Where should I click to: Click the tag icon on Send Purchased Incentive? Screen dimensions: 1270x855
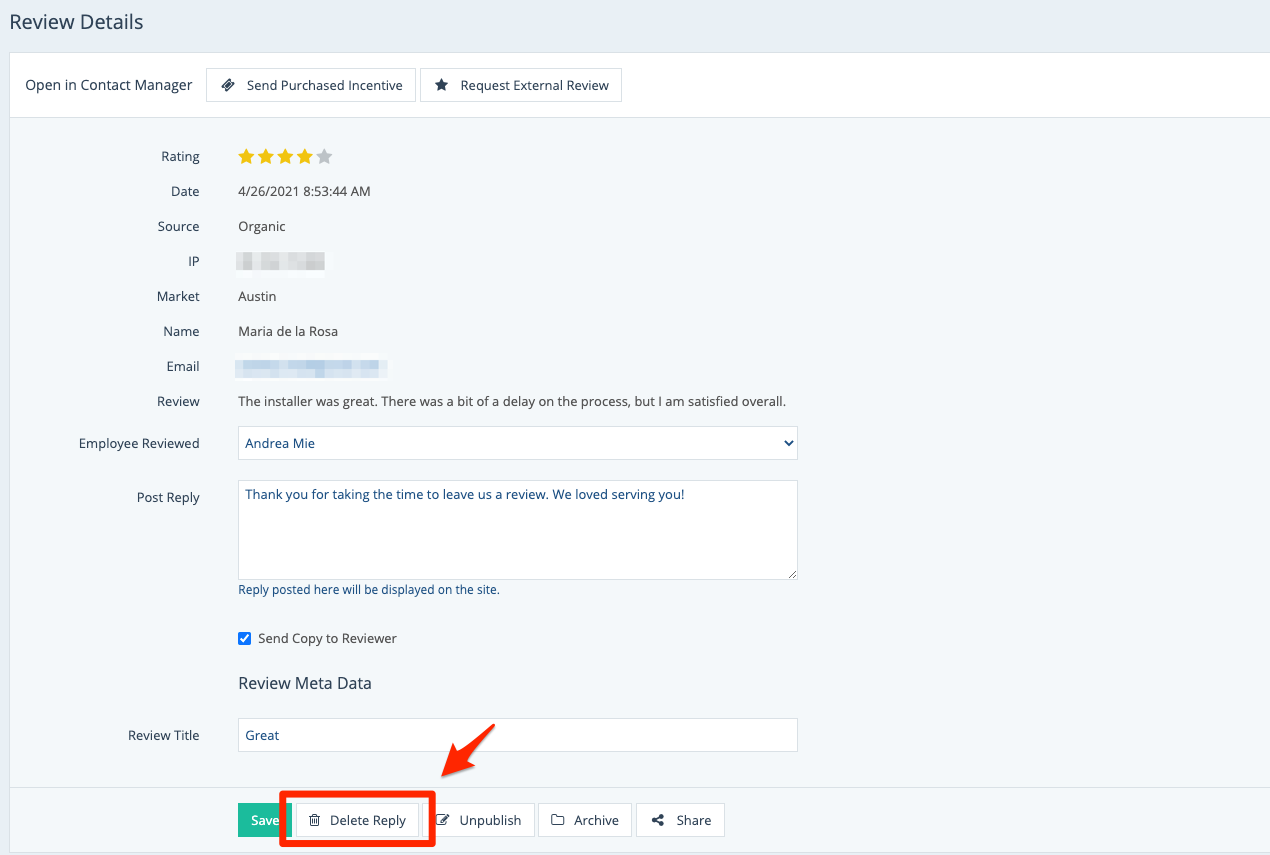pos(228,86)
